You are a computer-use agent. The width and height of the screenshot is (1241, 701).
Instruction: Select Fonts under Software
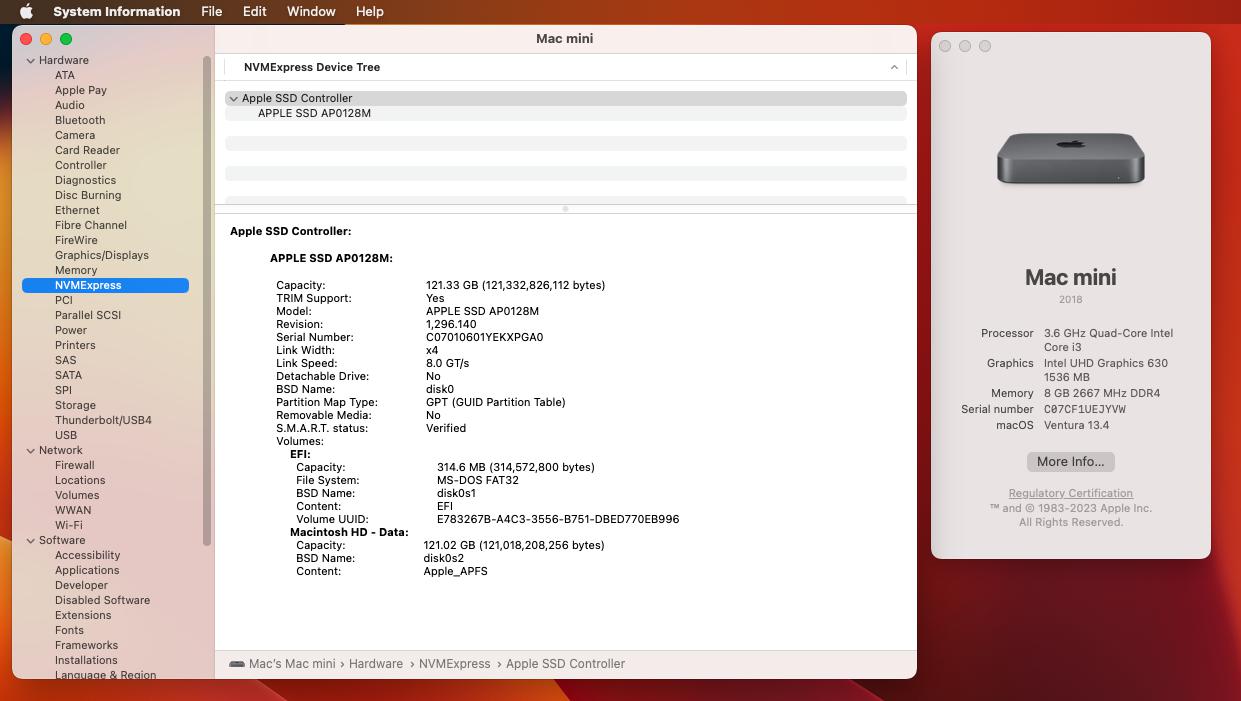point(70,630)
